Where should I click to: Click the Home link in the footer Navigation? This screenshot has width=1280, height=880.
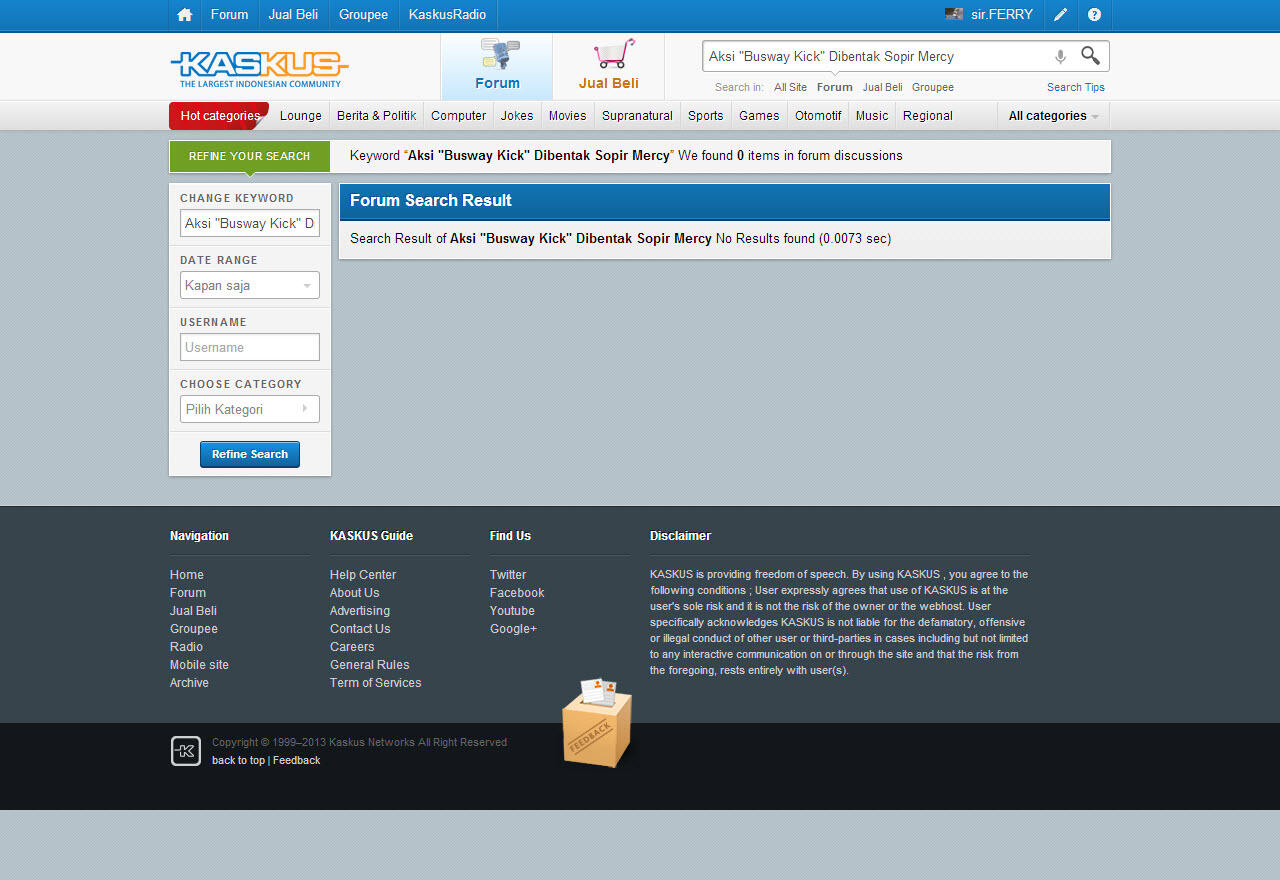pos(187,575)
